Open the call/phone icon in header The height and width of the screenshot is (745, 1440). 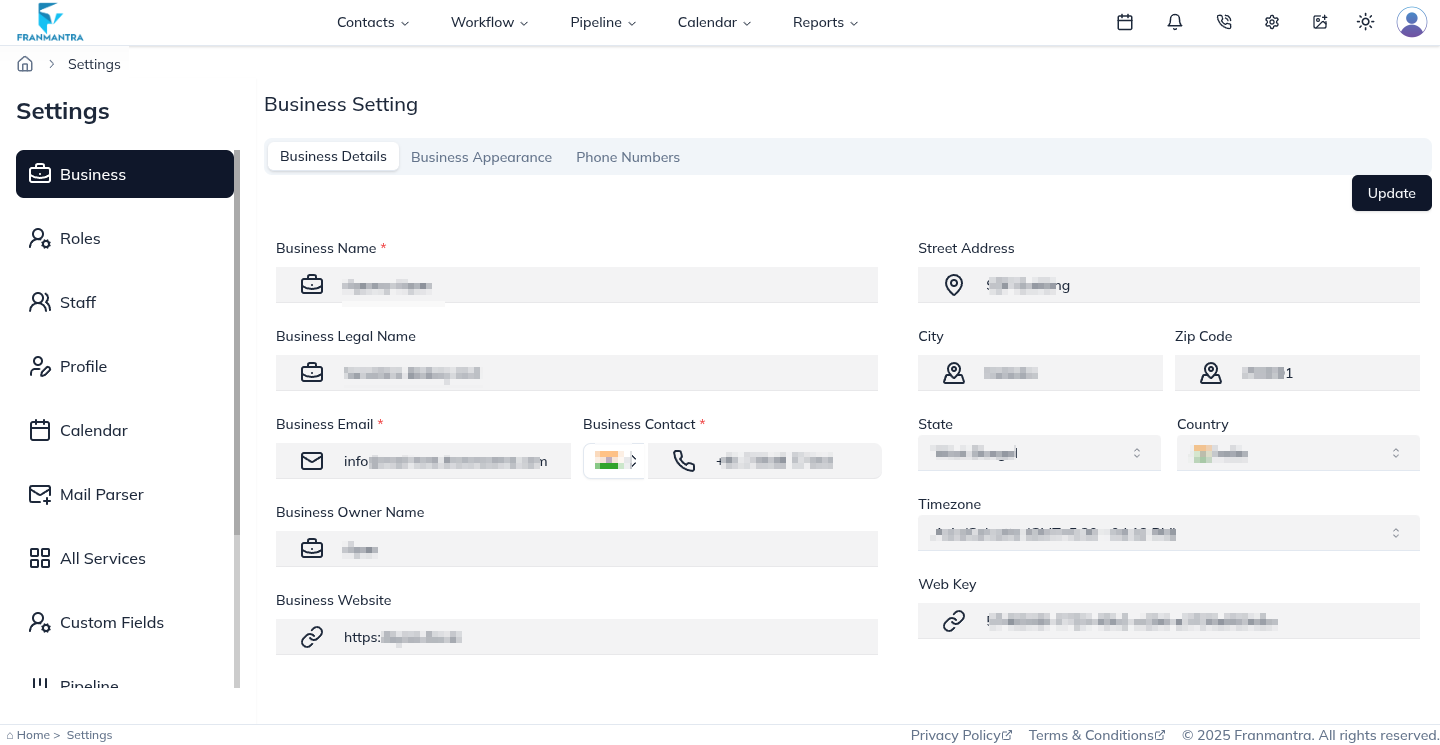(x=1223, y=21)
